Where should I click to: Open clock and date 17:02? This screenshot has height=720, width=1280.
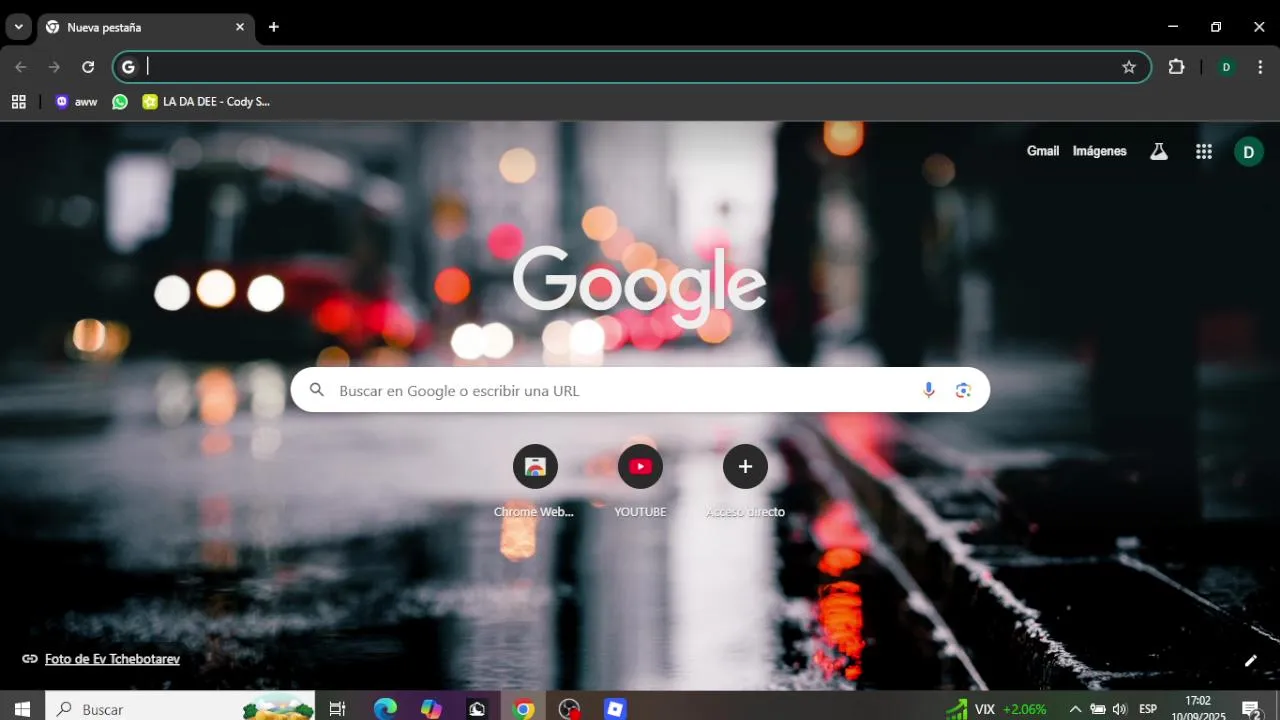(x=1198, y=708)
